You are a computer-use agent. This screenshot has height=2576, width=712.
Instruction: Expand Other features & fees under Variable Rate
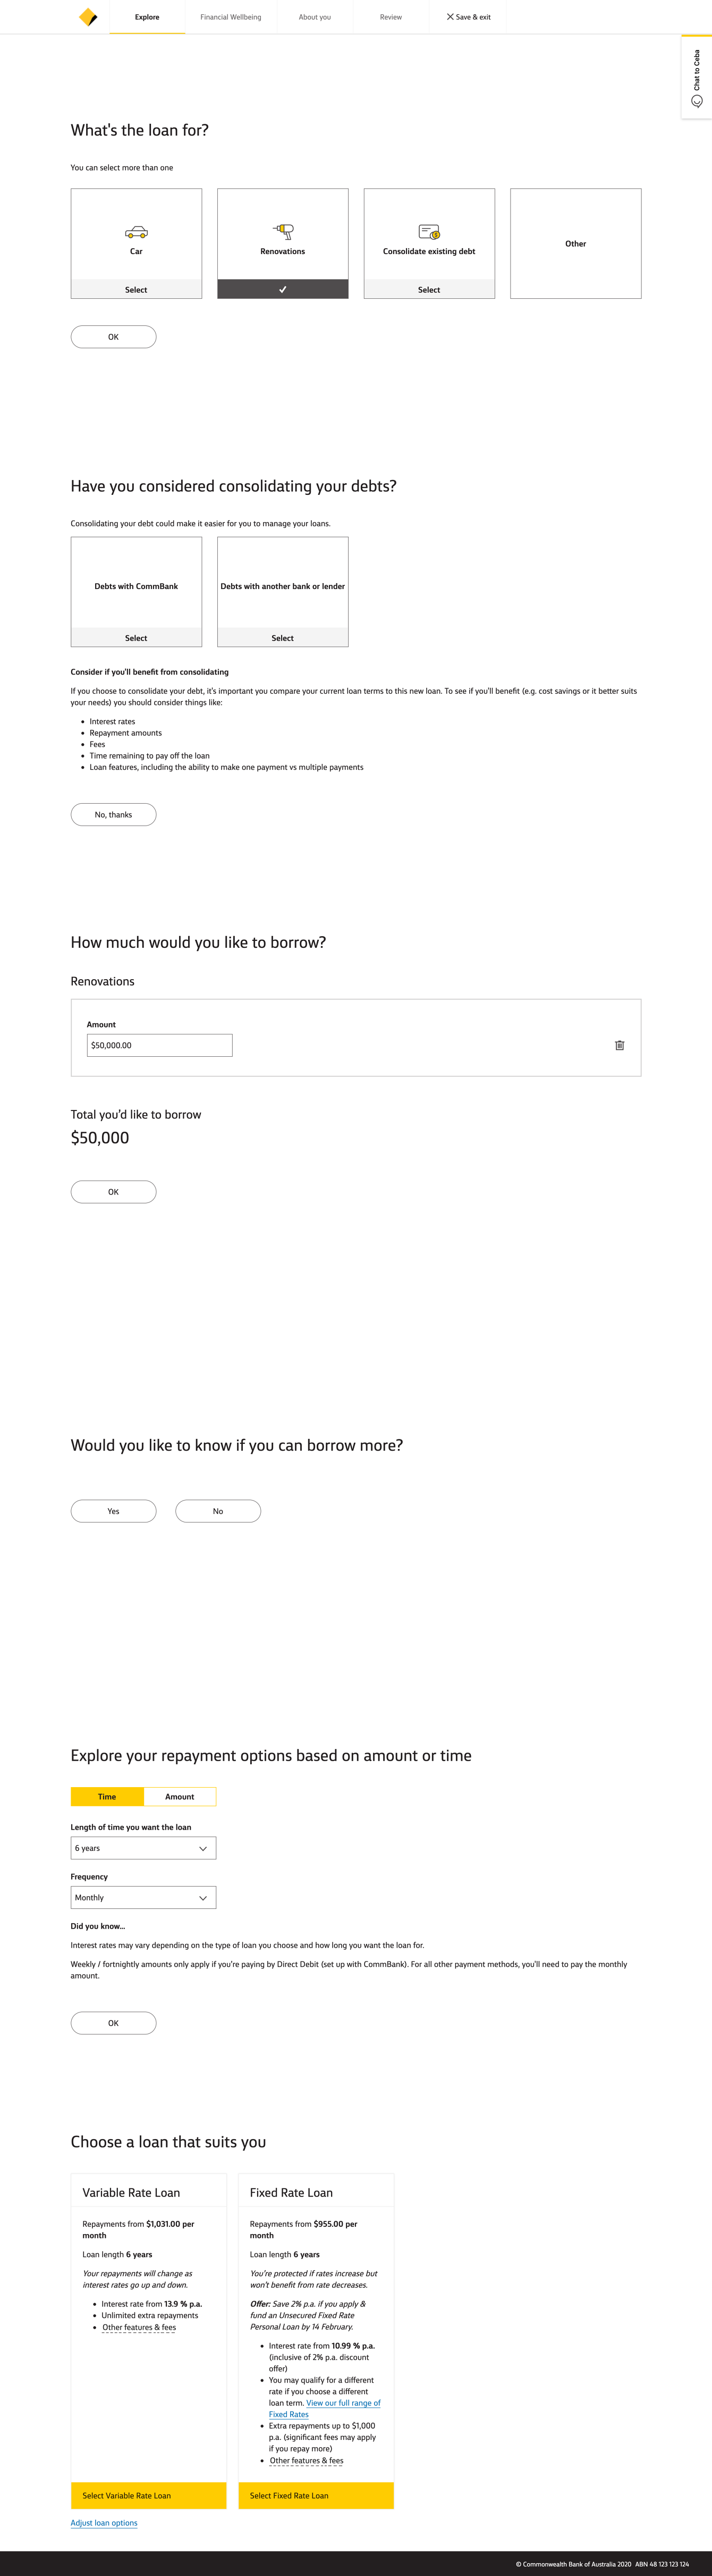(139, 2327)
